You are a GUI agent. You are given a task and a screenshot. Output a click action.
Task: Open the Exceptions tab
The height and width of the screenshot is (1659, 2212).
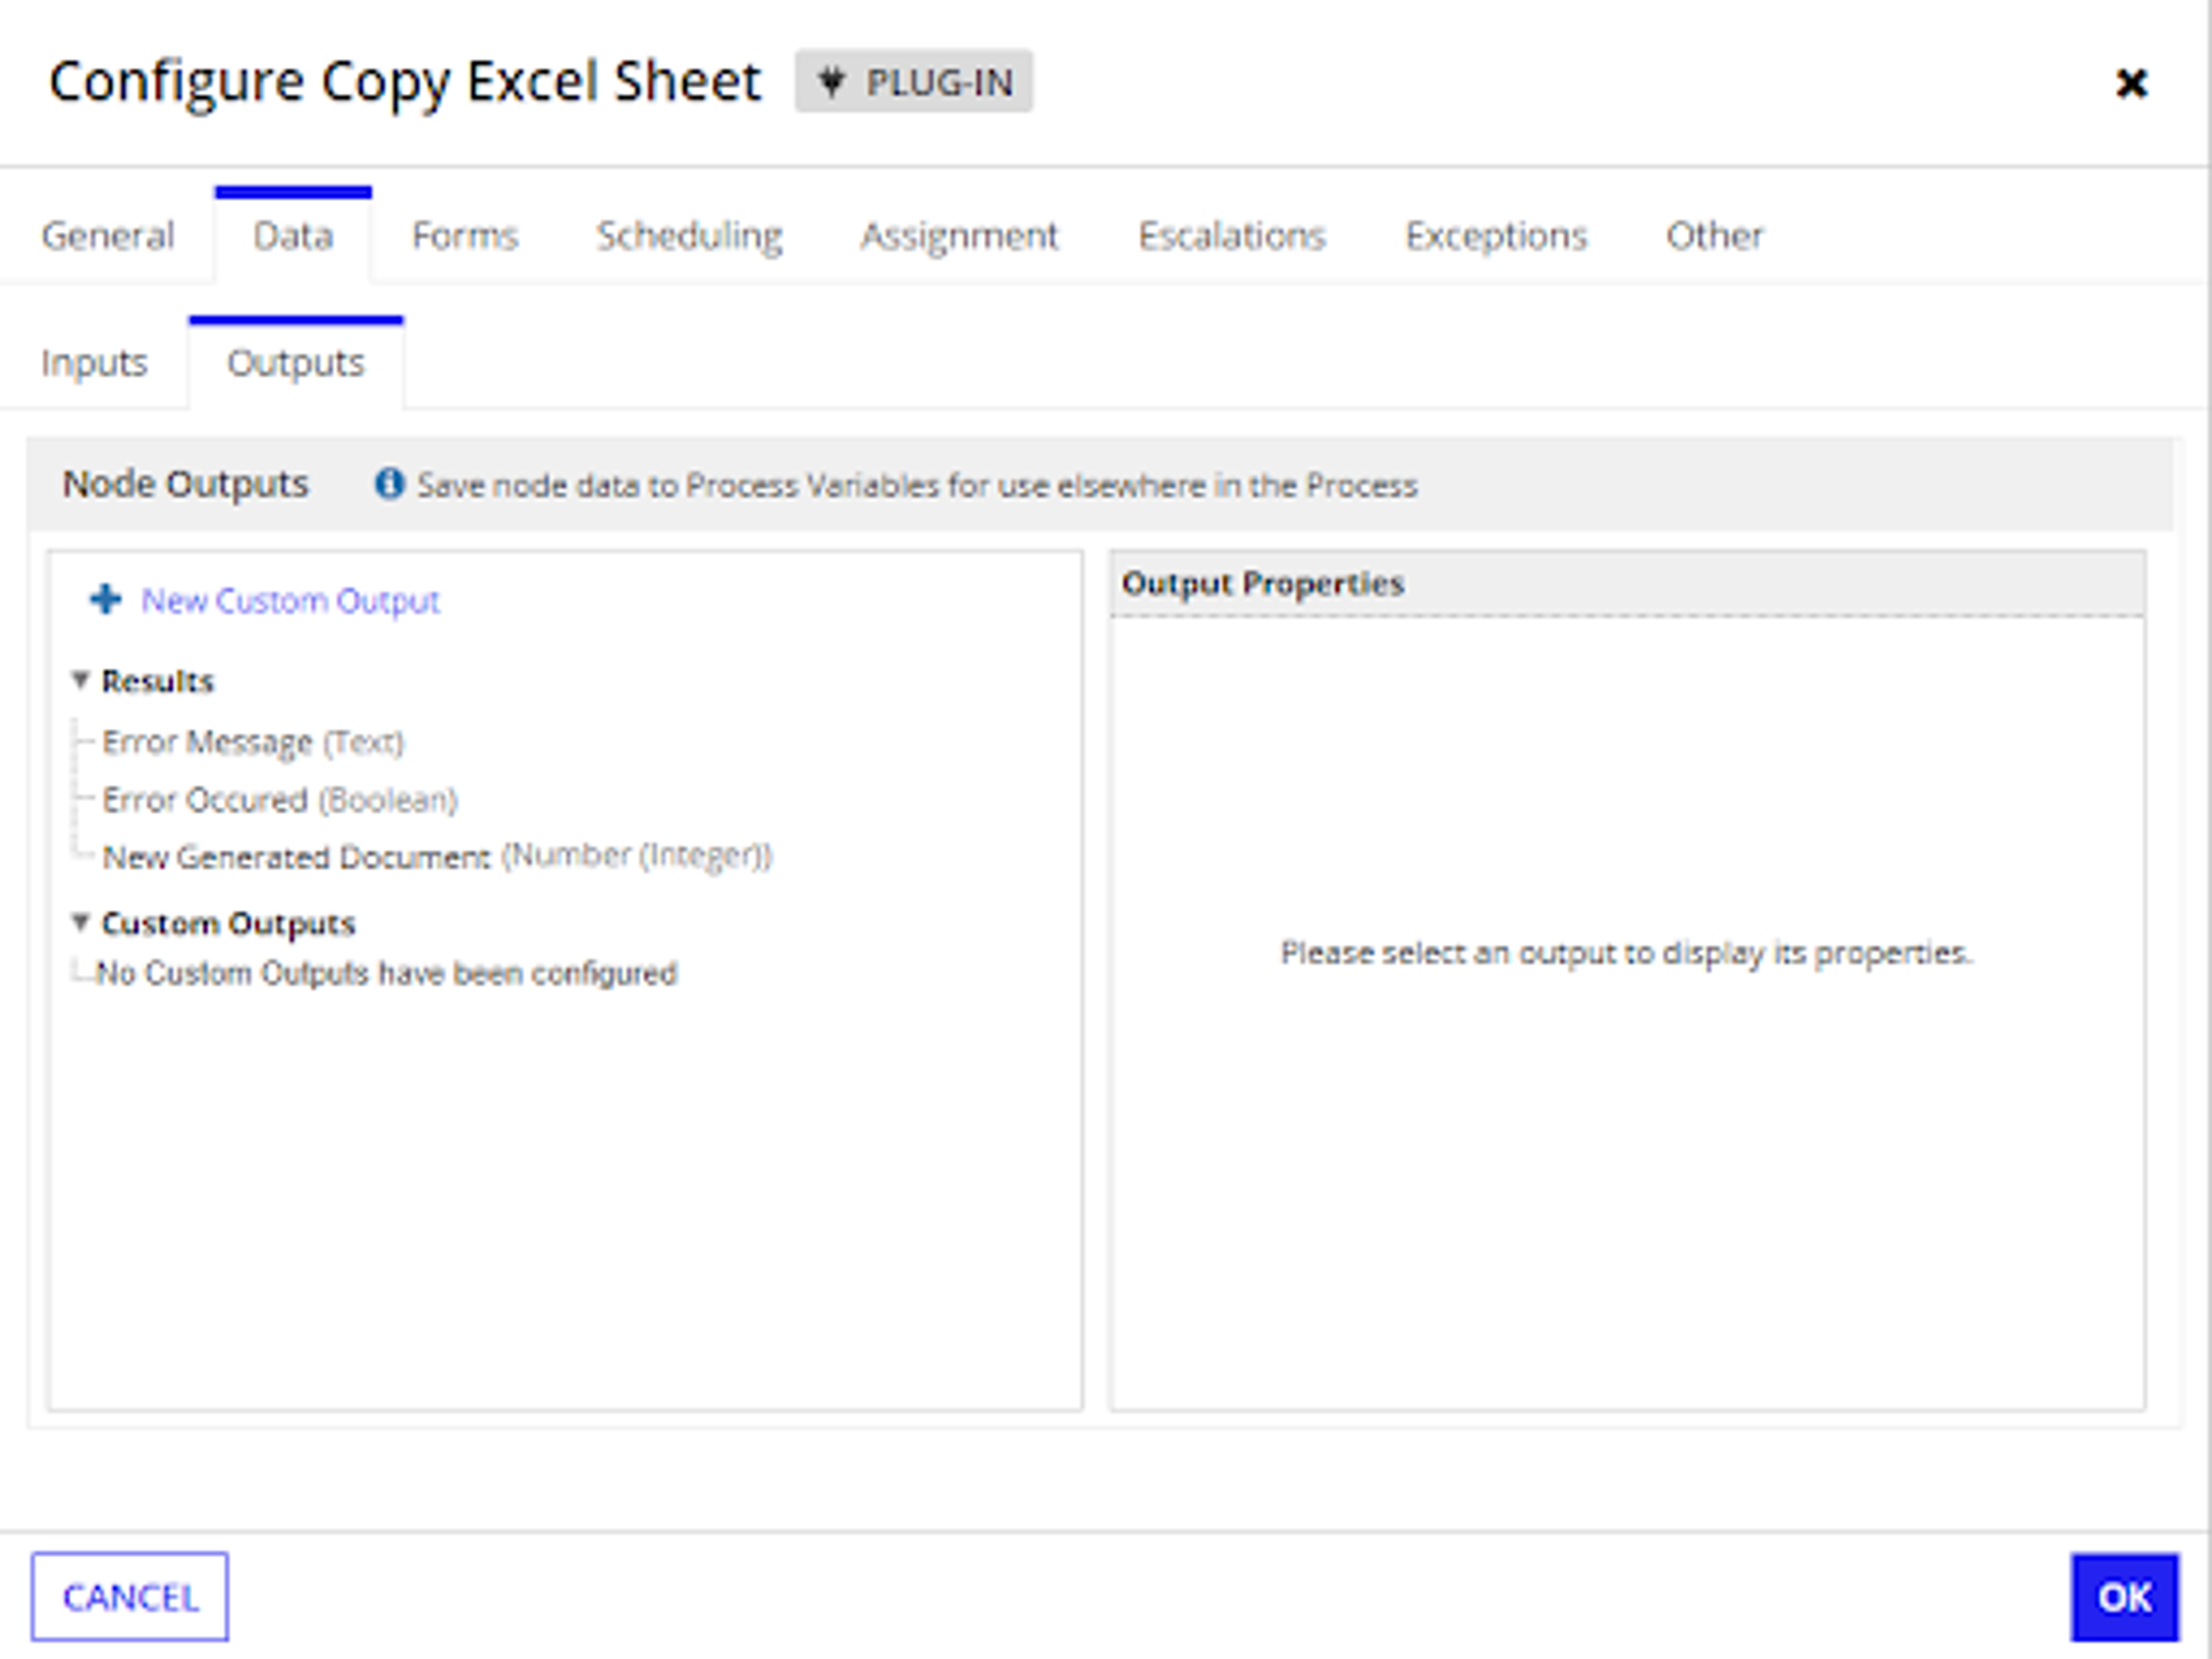(x=1496, y=236)
